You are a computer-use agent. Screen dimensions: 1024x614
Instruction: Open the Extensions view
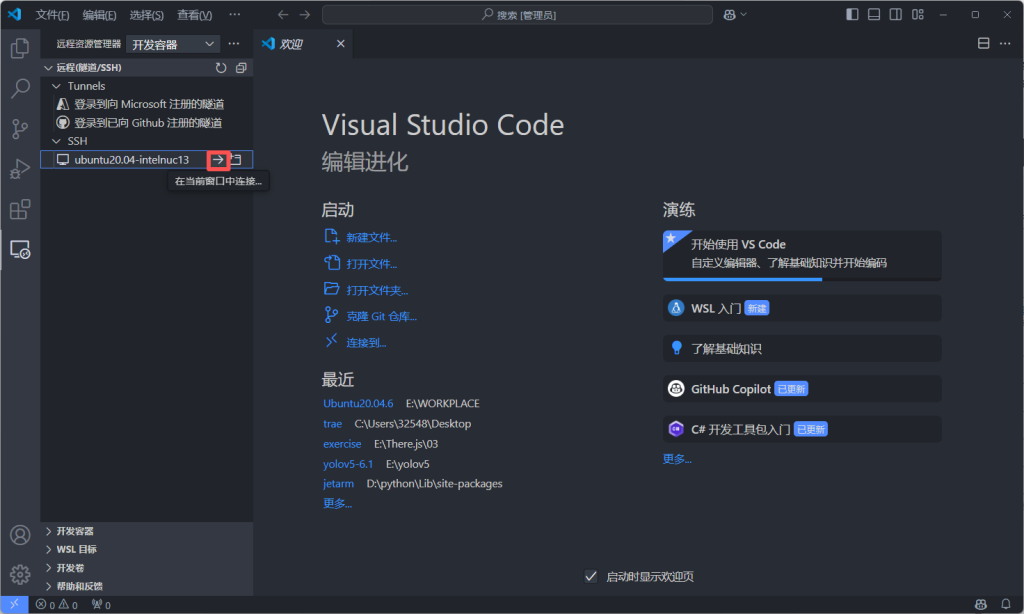point(19,209)
